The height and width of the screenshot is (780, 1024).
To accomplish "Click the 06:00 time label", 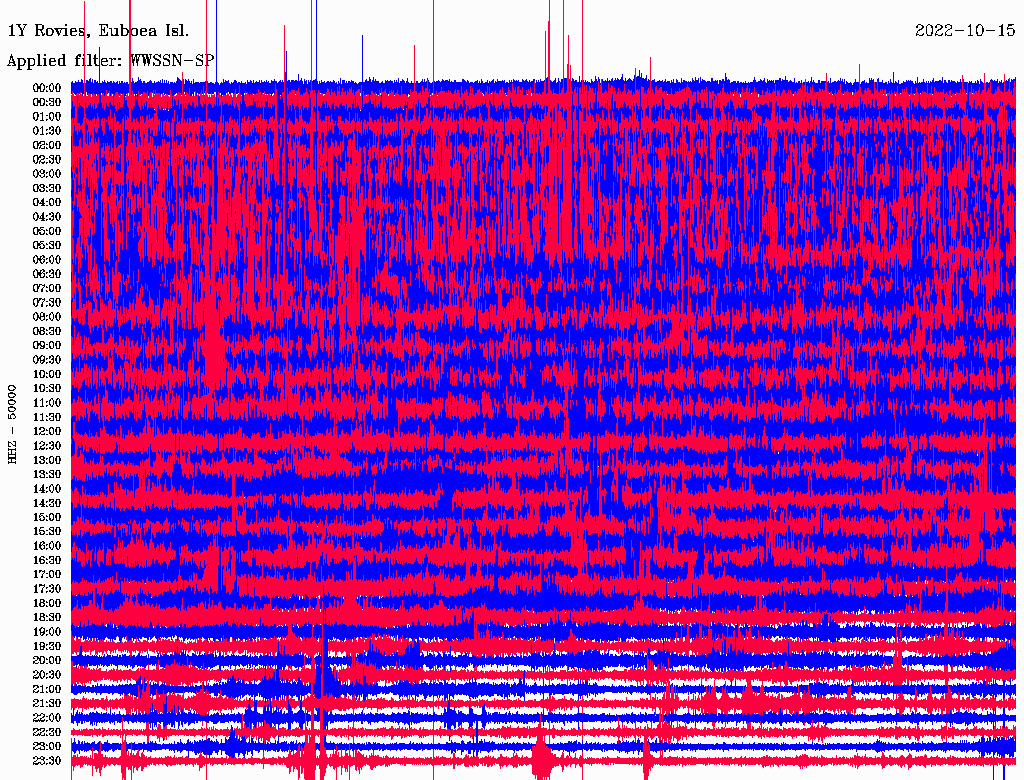I will (x=47, y=260).
